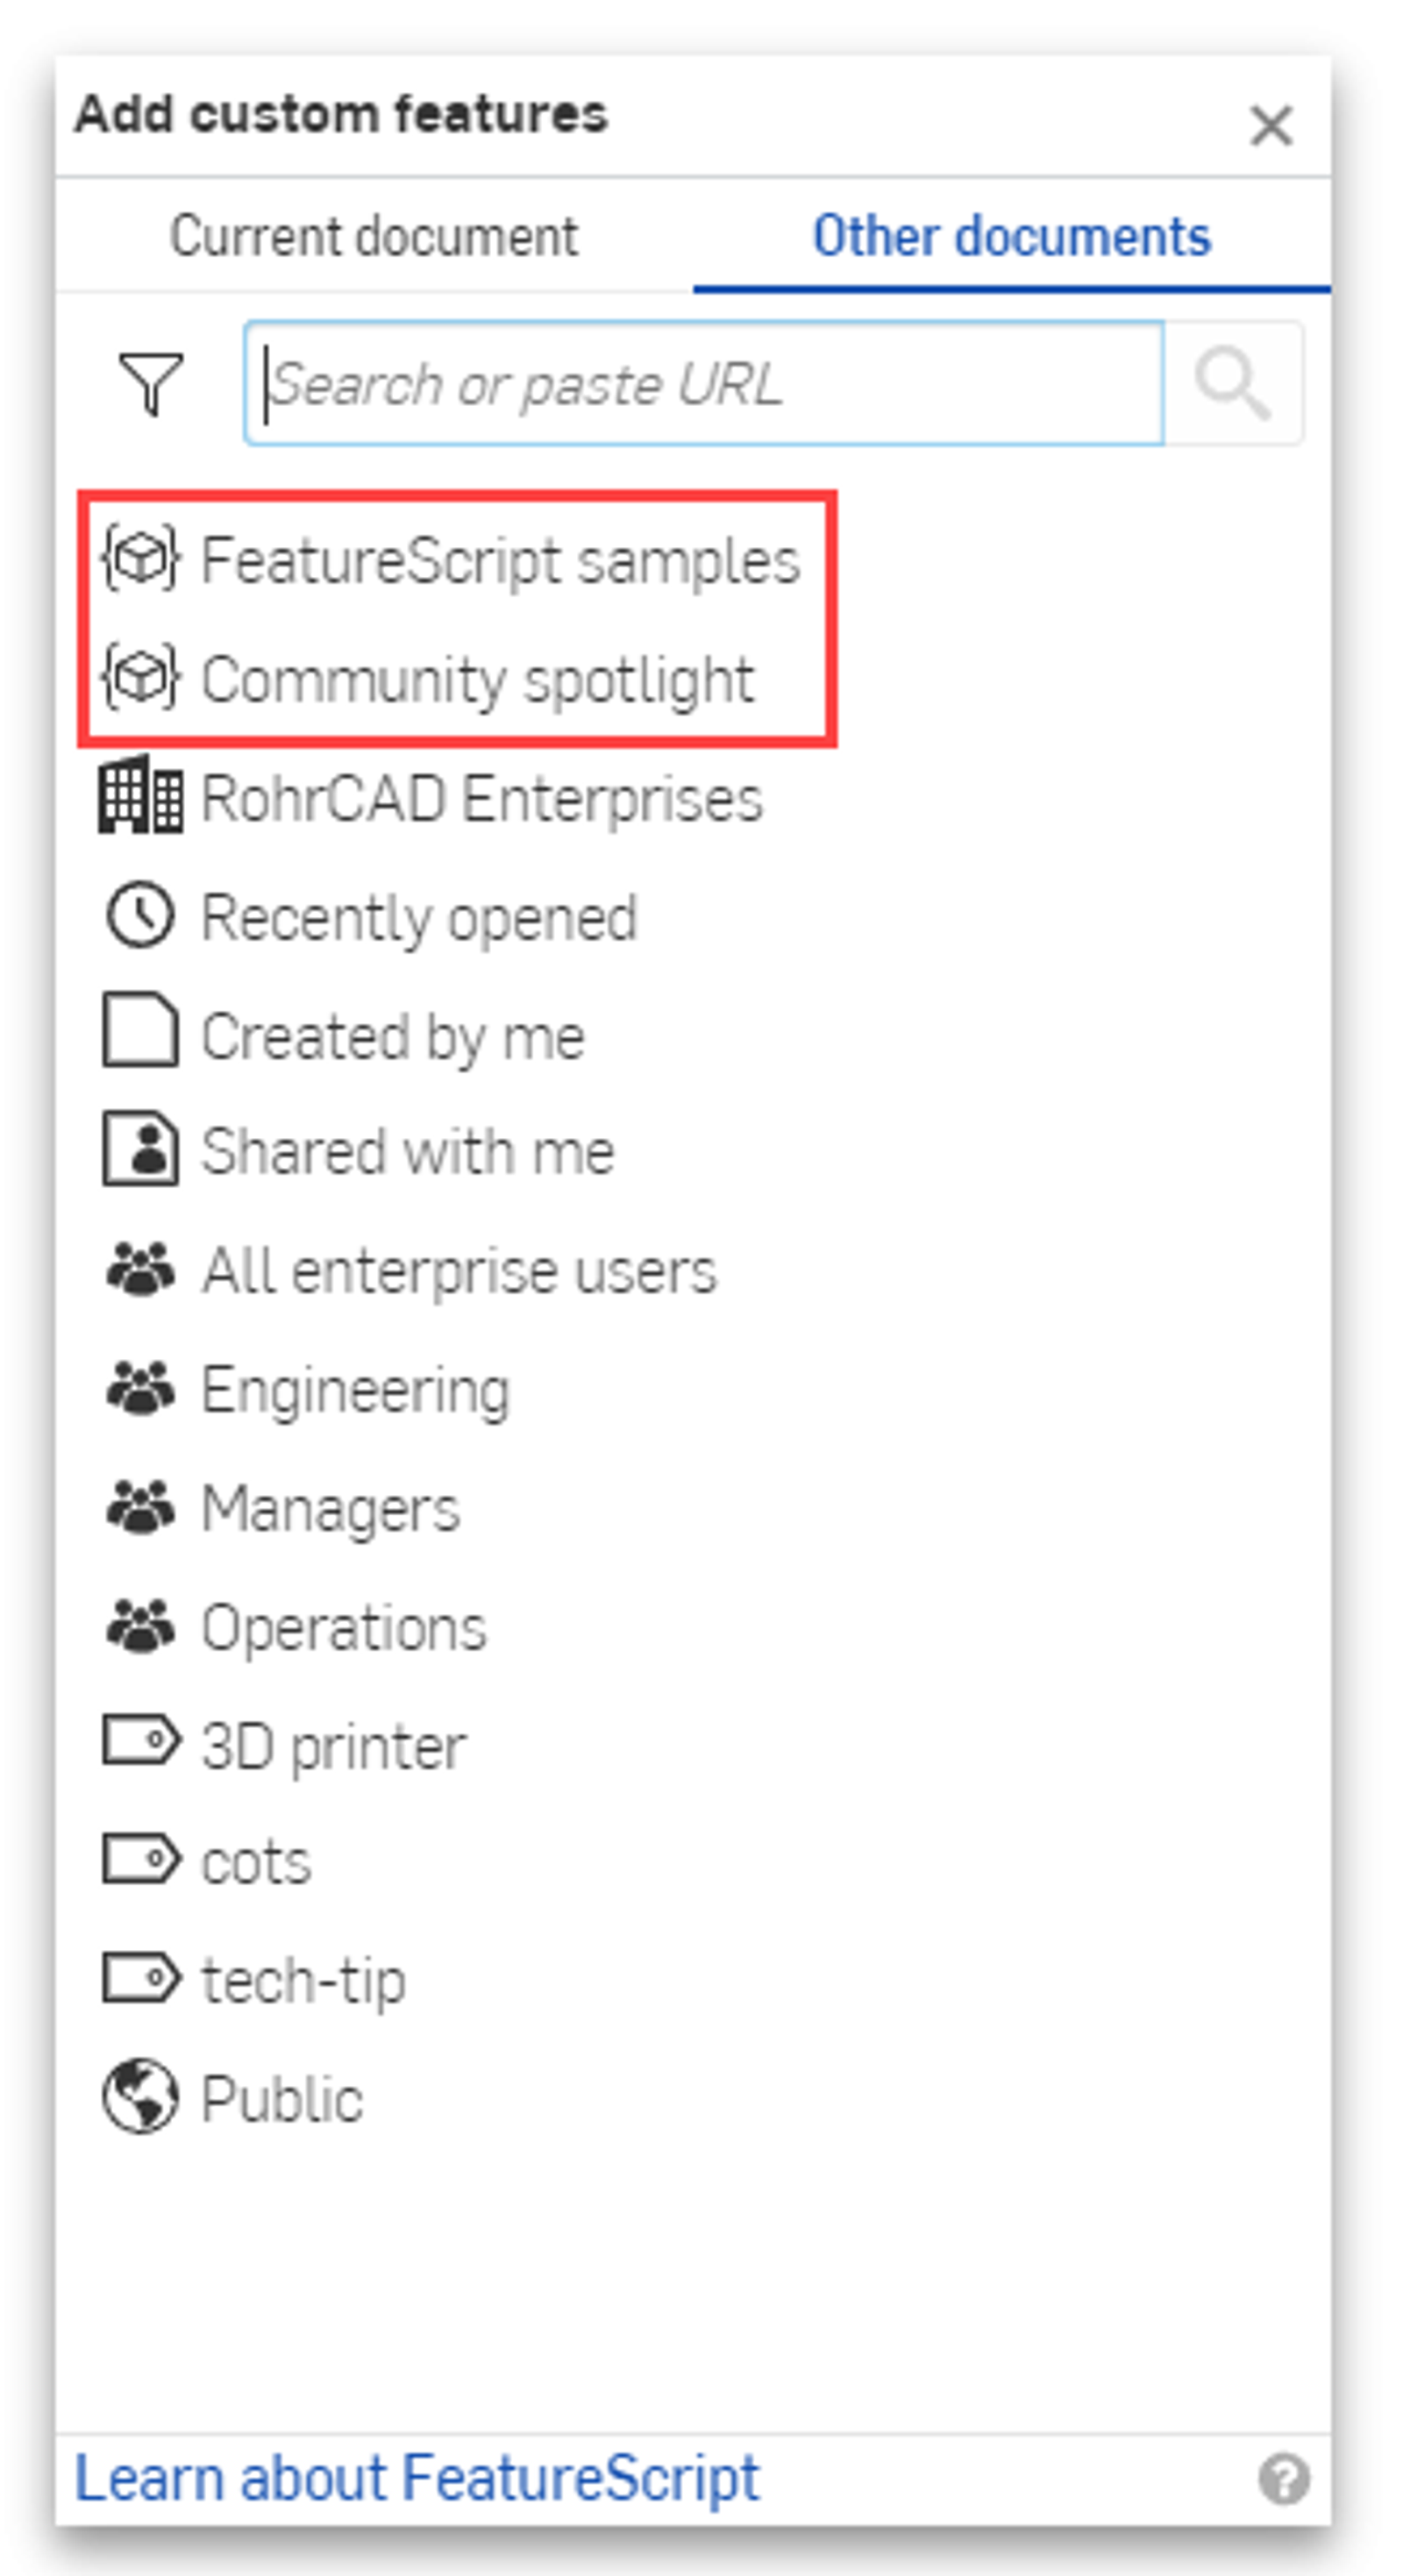Switch to the Current document tab
Image resolution: width=1403 pixels, height=2576 pixels.
(375, 237)
